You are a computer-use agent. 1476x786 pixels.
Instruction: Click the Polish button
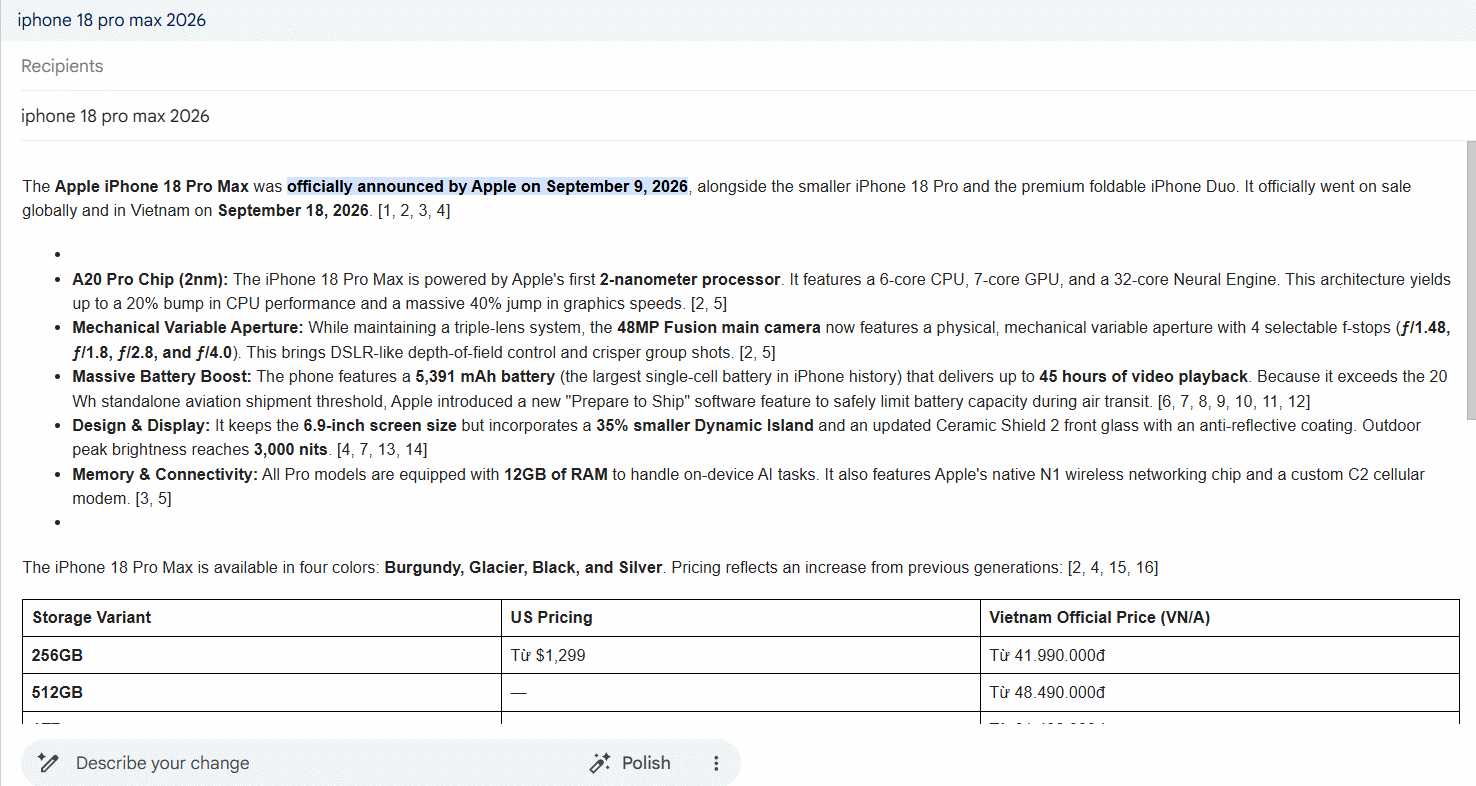[x=630, y=763]
